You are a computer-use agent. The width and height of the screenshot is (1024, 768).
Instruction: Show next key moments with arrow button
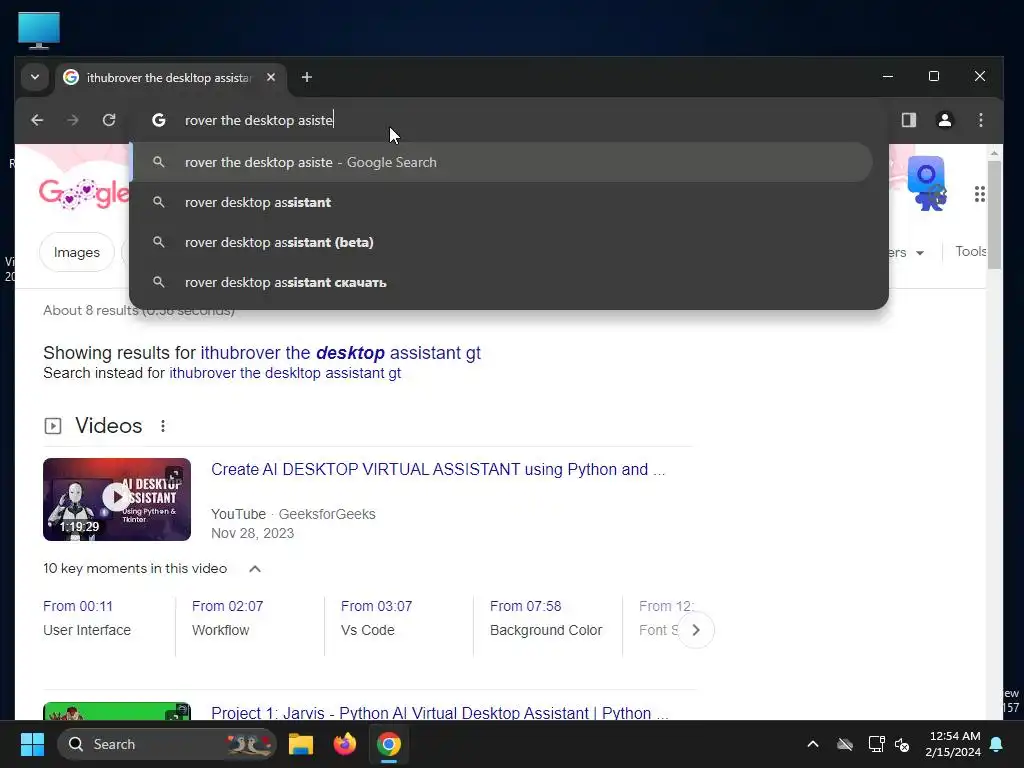pyautogui.click(x=696, y=630)
